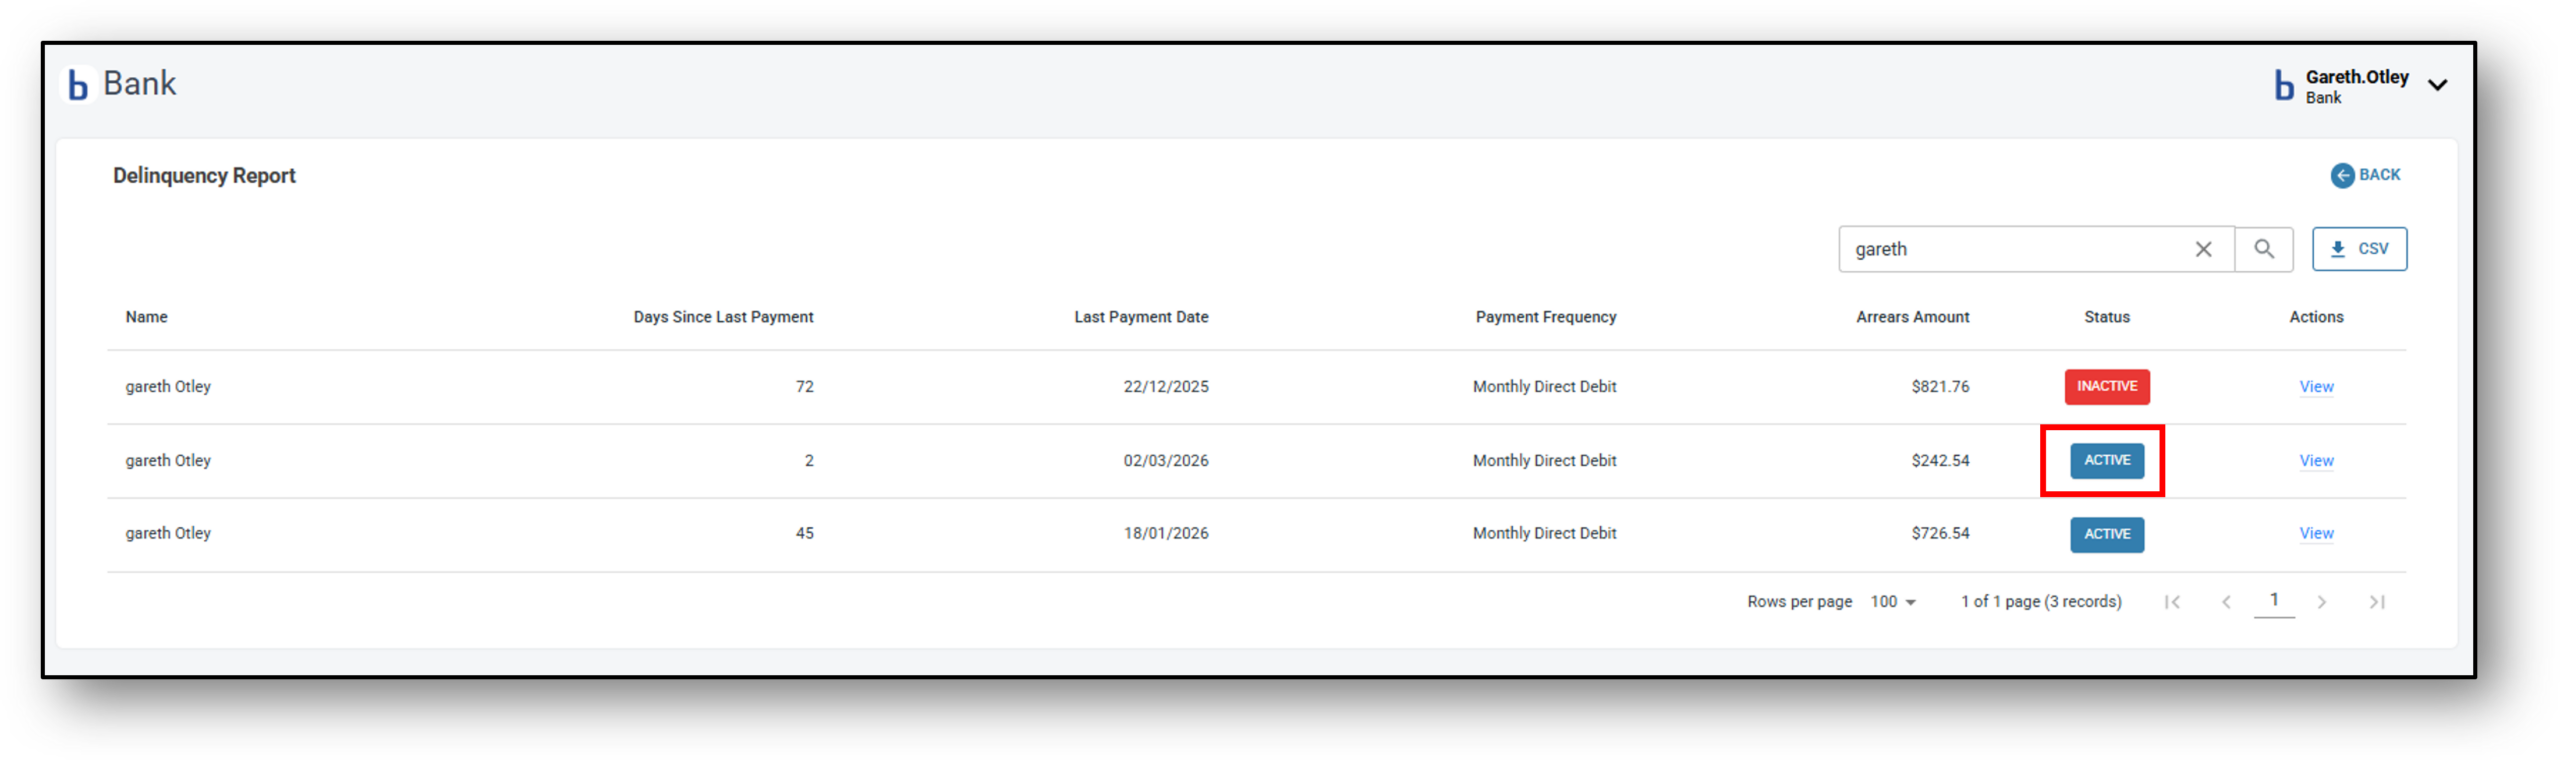
Task: Open the Rows per page dropdown
Action: point(1893,602)
